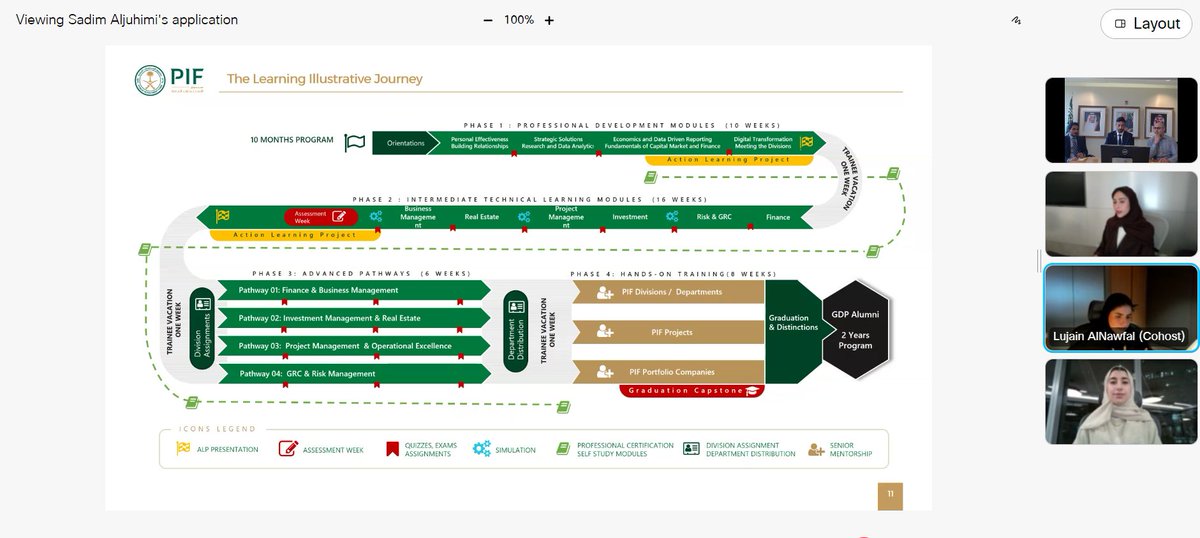1200x538 pixels.
Task: Click simulation gear before Project Management
Action: (x=523, y=216)
